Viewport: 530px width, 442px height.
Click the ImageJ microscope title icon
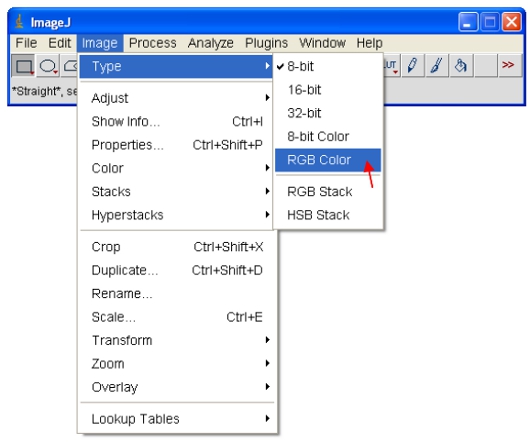click(19, 22)
